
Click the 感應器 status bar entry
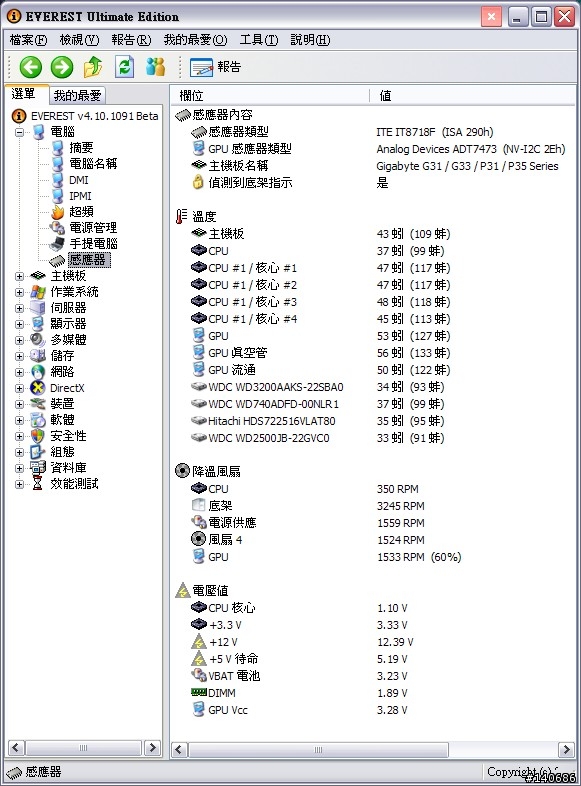tap(35, 772)
